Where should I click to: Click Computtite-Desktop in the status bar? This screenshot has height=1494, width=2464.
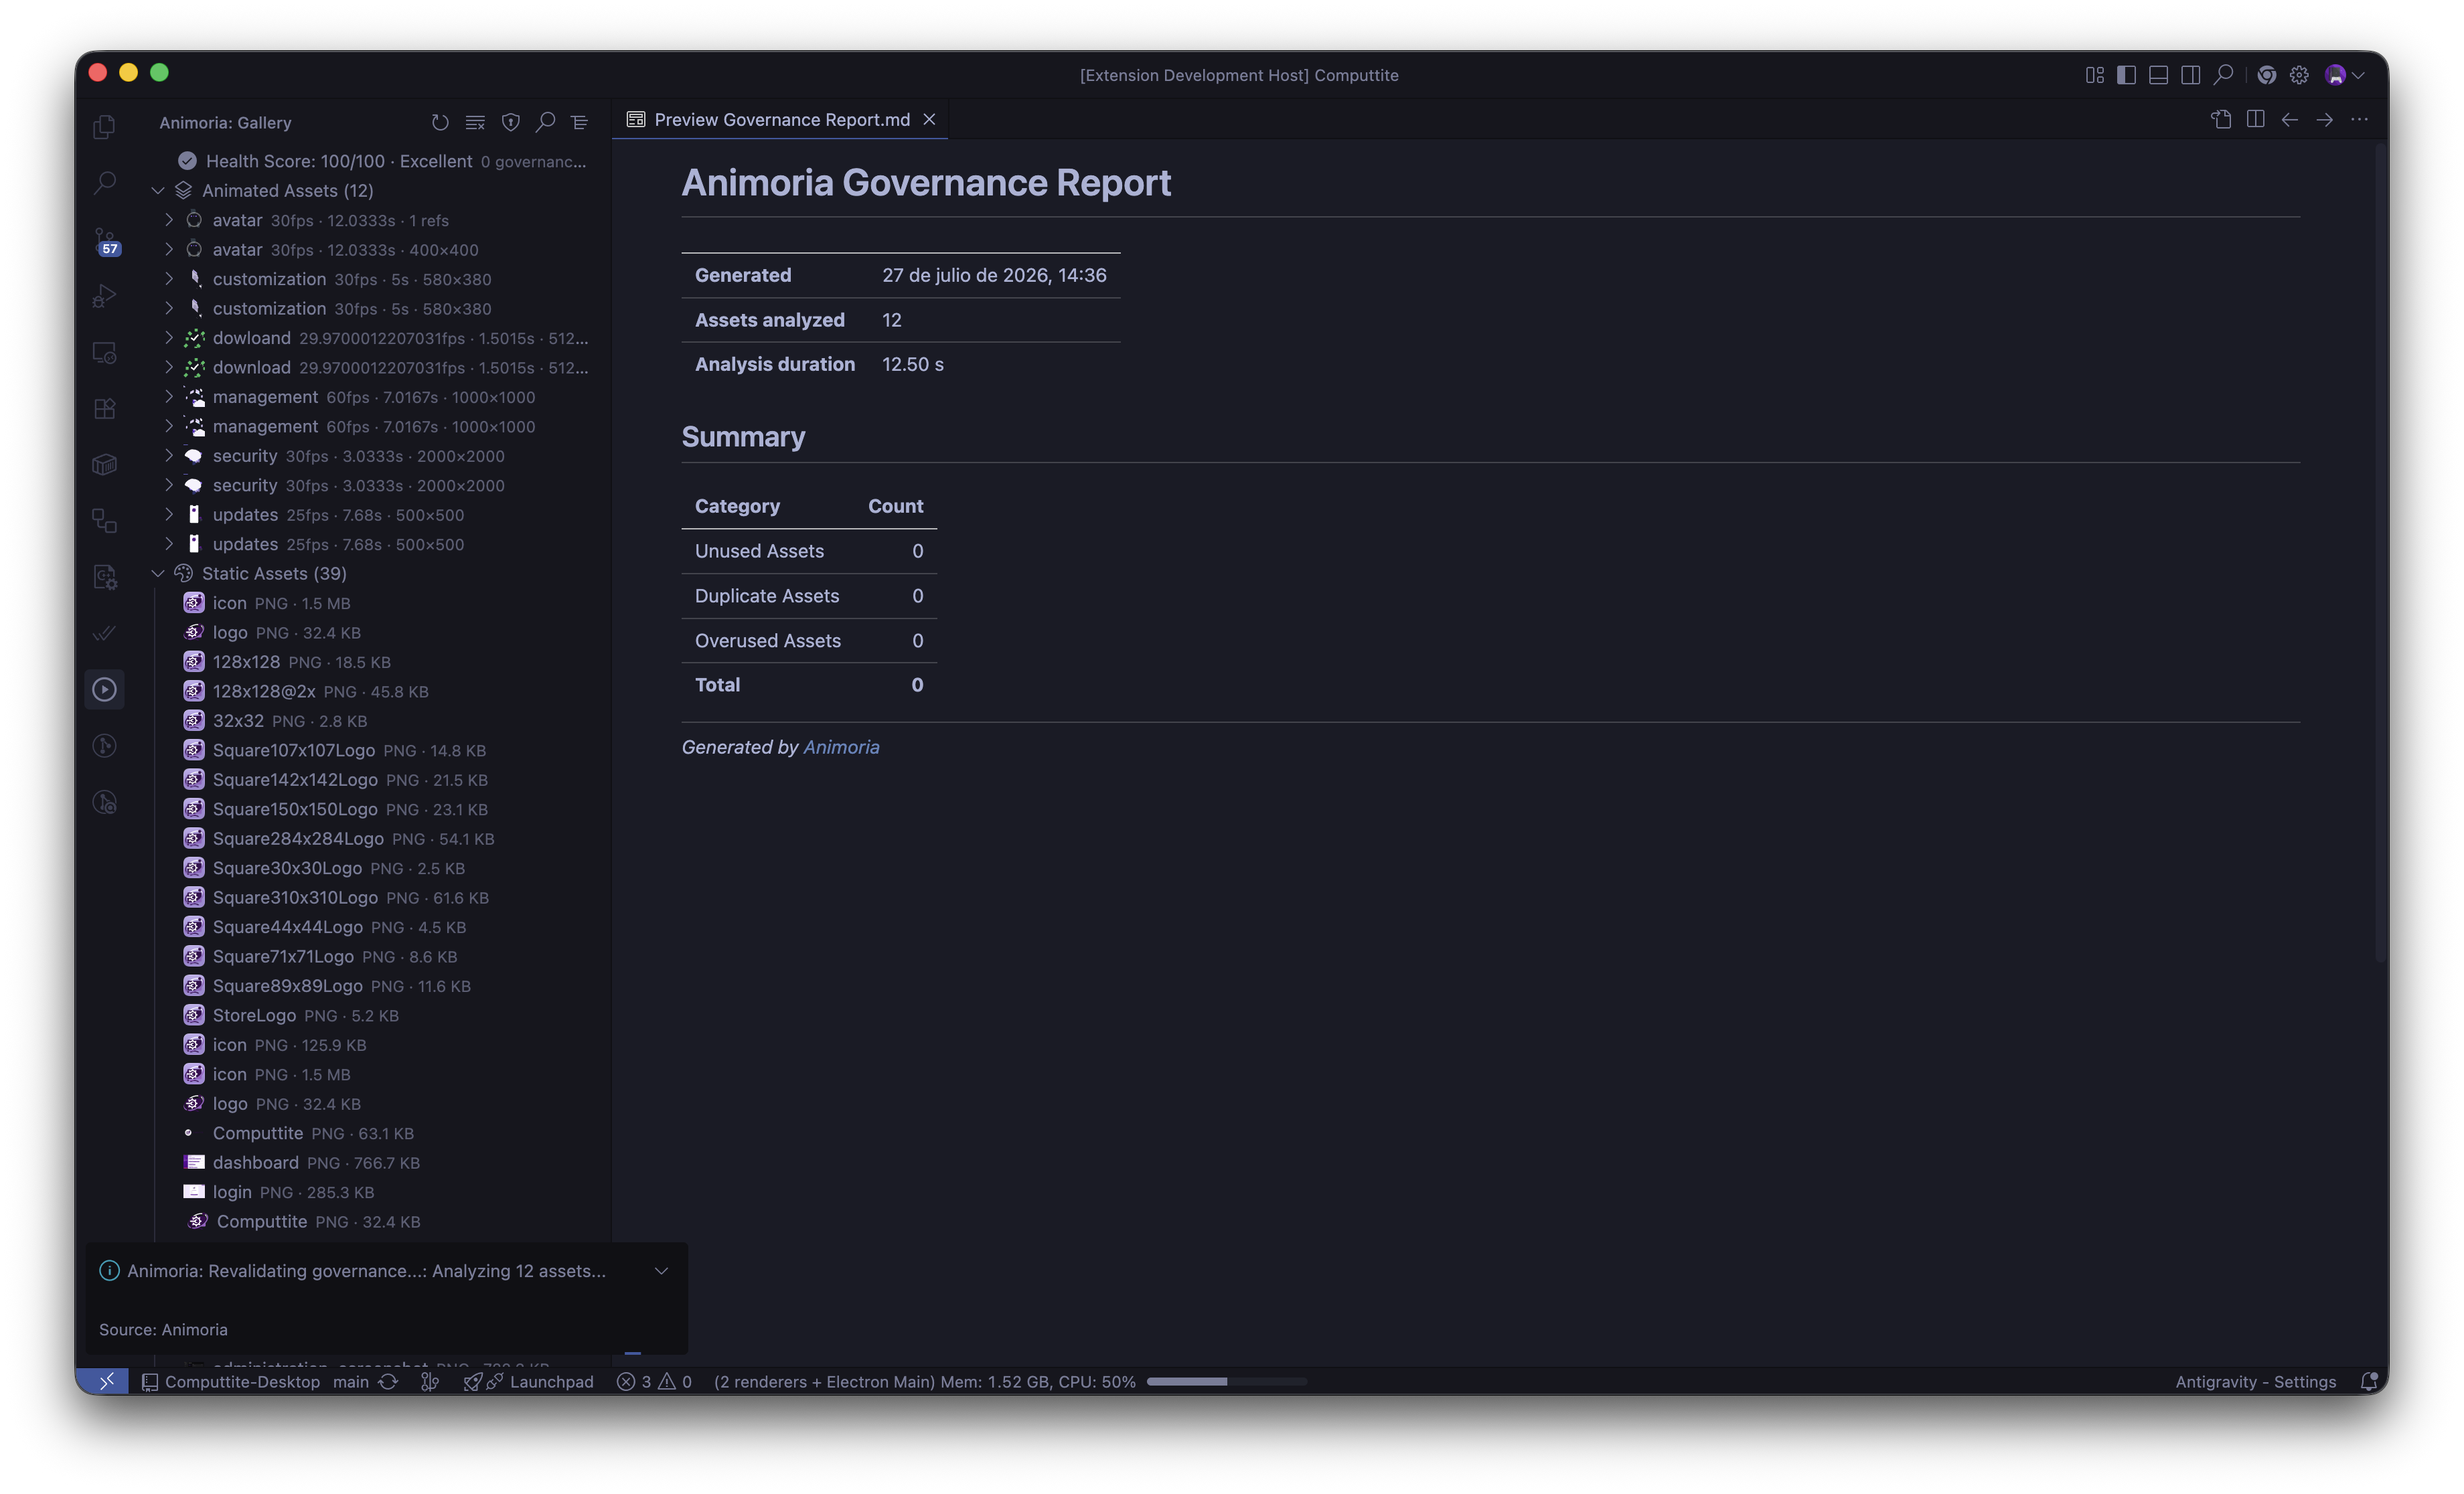[x=231, y=1381]
